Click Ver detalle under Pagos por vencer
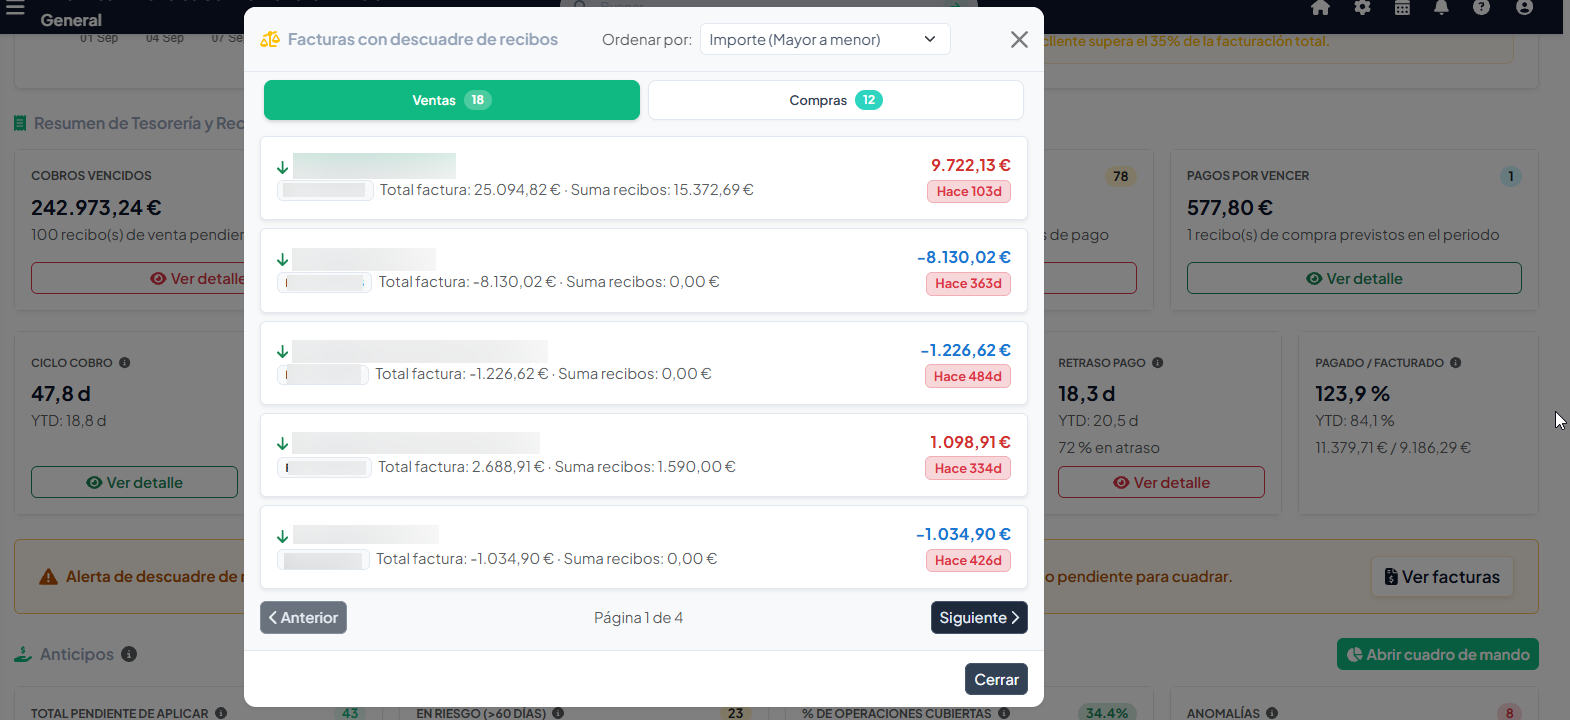Viewport: 1570px width, 720px height. [x=1354, y=278]
